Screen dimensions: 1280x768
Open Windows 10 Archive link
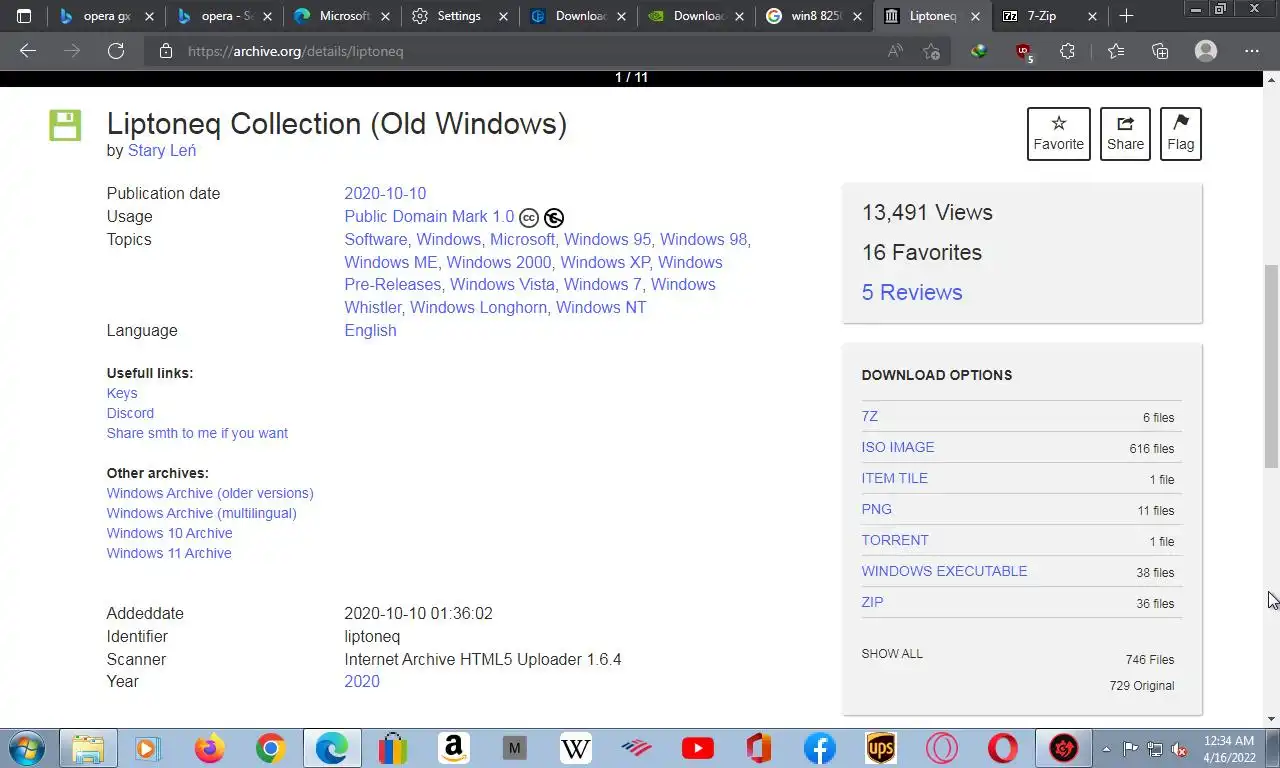[169, 533]
